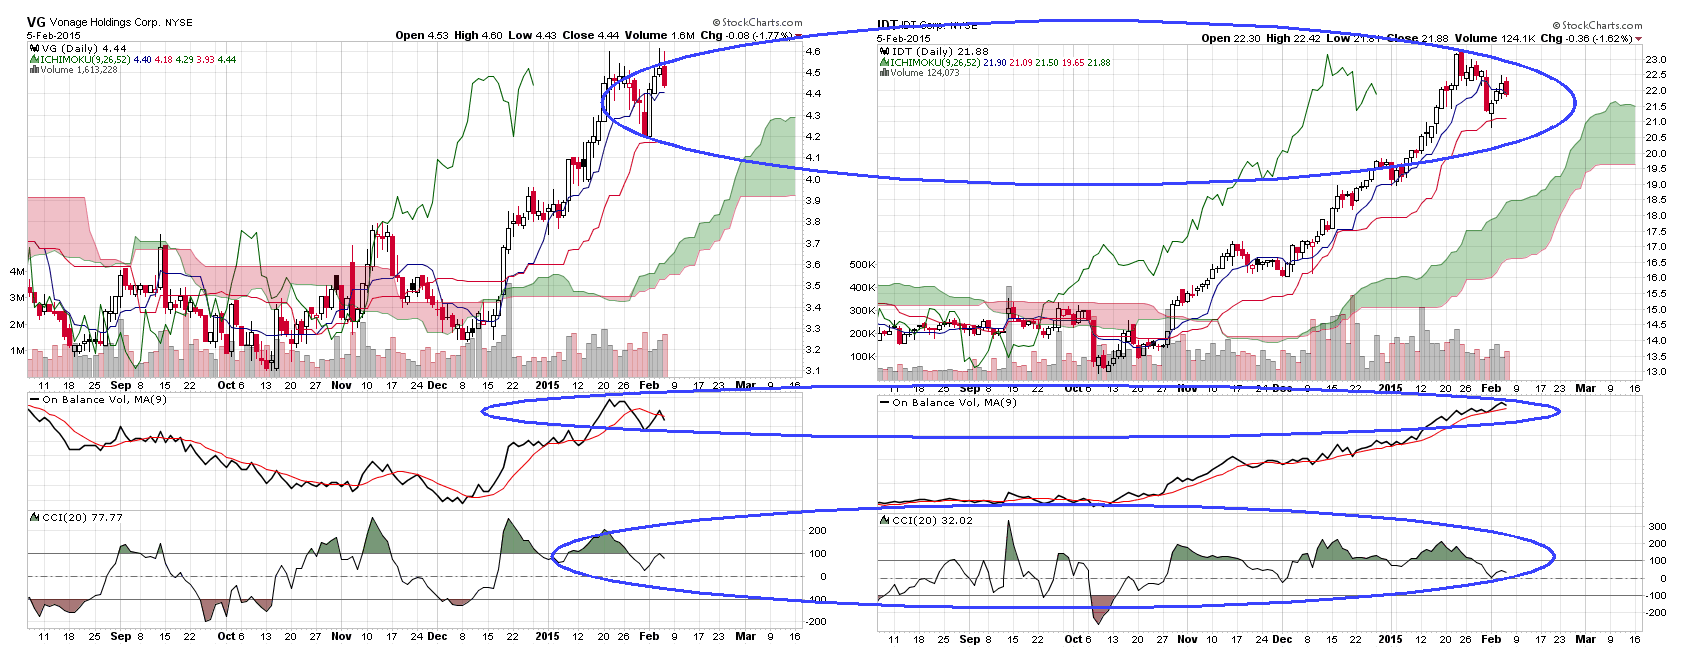The image size is (1683, 659).
Task: Click VG chart's Volume 1.6M value
Action: [x=660, y=35]
